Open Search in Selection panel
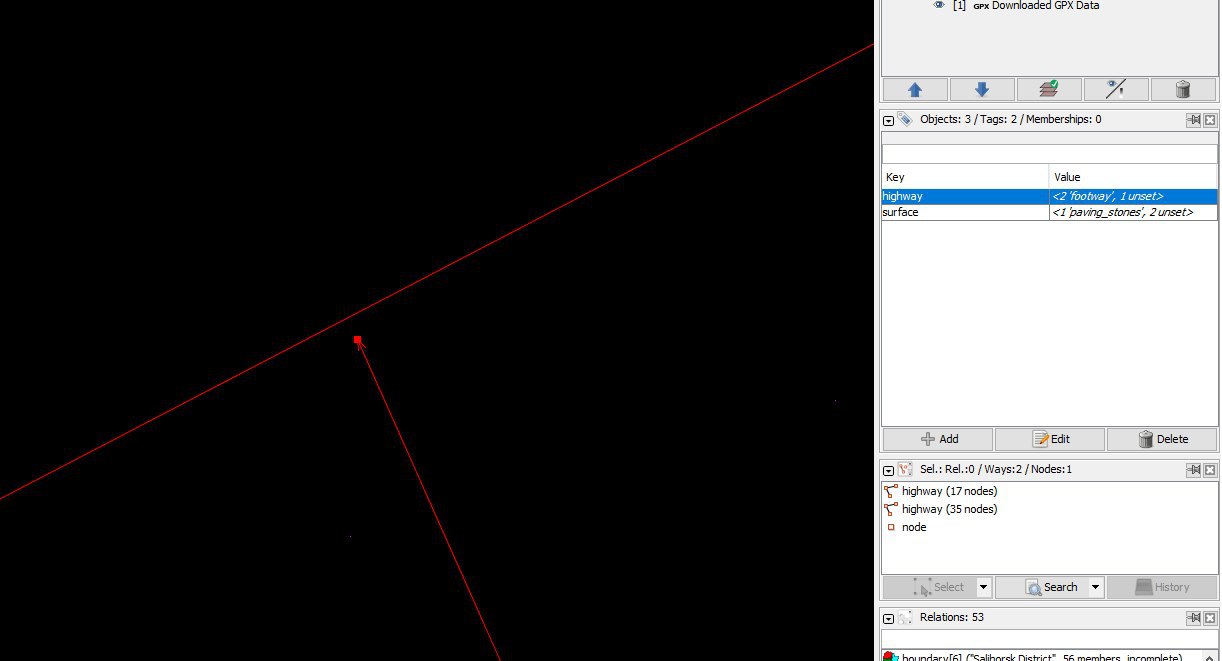Image resolution: width=1222 pixels, height=661 pixels. 1041,587
